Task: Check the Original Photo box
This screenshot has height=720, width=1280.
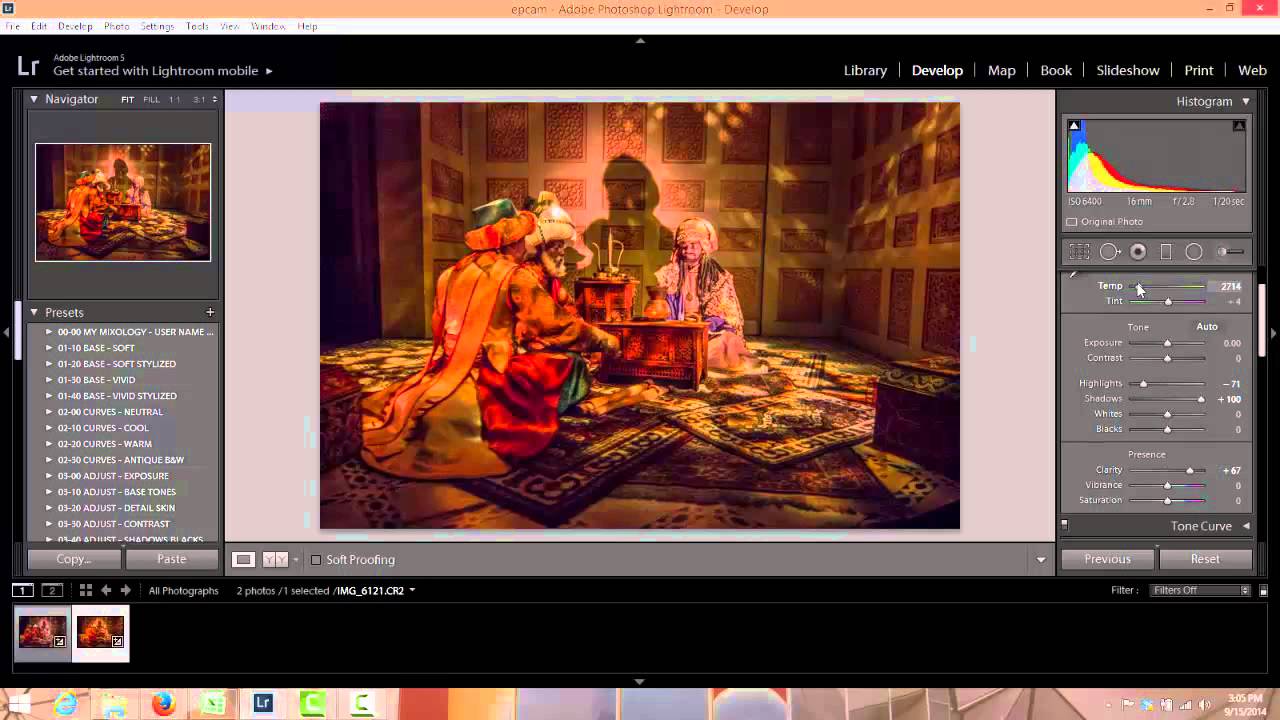Action: pyautogui.click(x=1072, y=222)
